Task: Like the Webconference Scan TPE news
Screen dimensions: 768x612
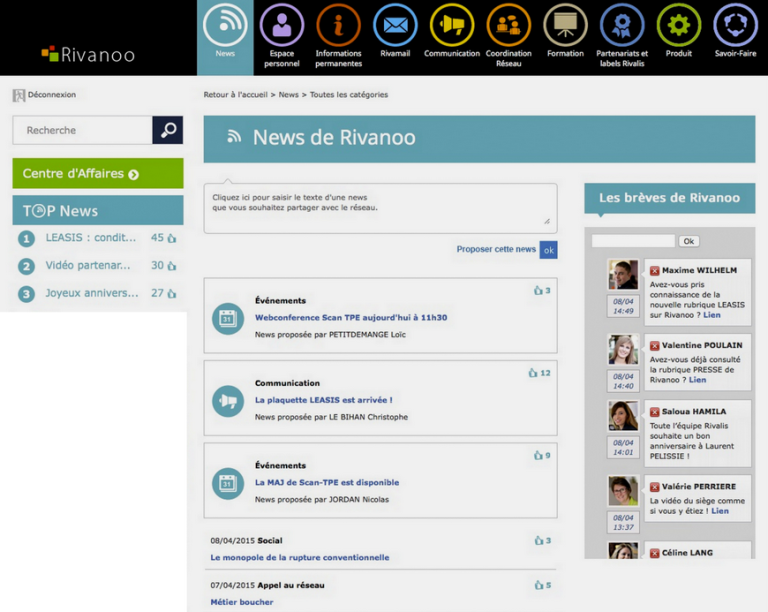Action: (538, 290)
